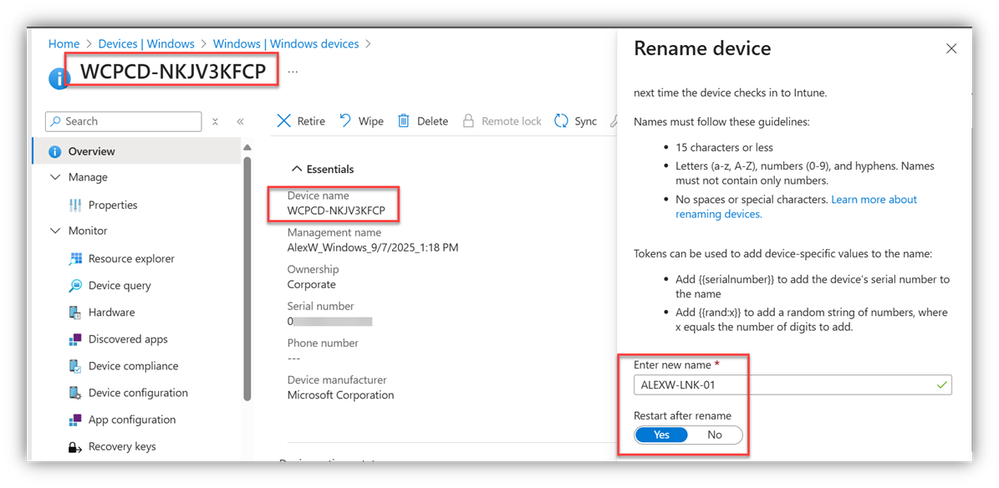The height and width of the screenshot is (488, 999).
Task: Click the Recovery keys lock icon
Action: pyautogui.click(x=75, y=447)
